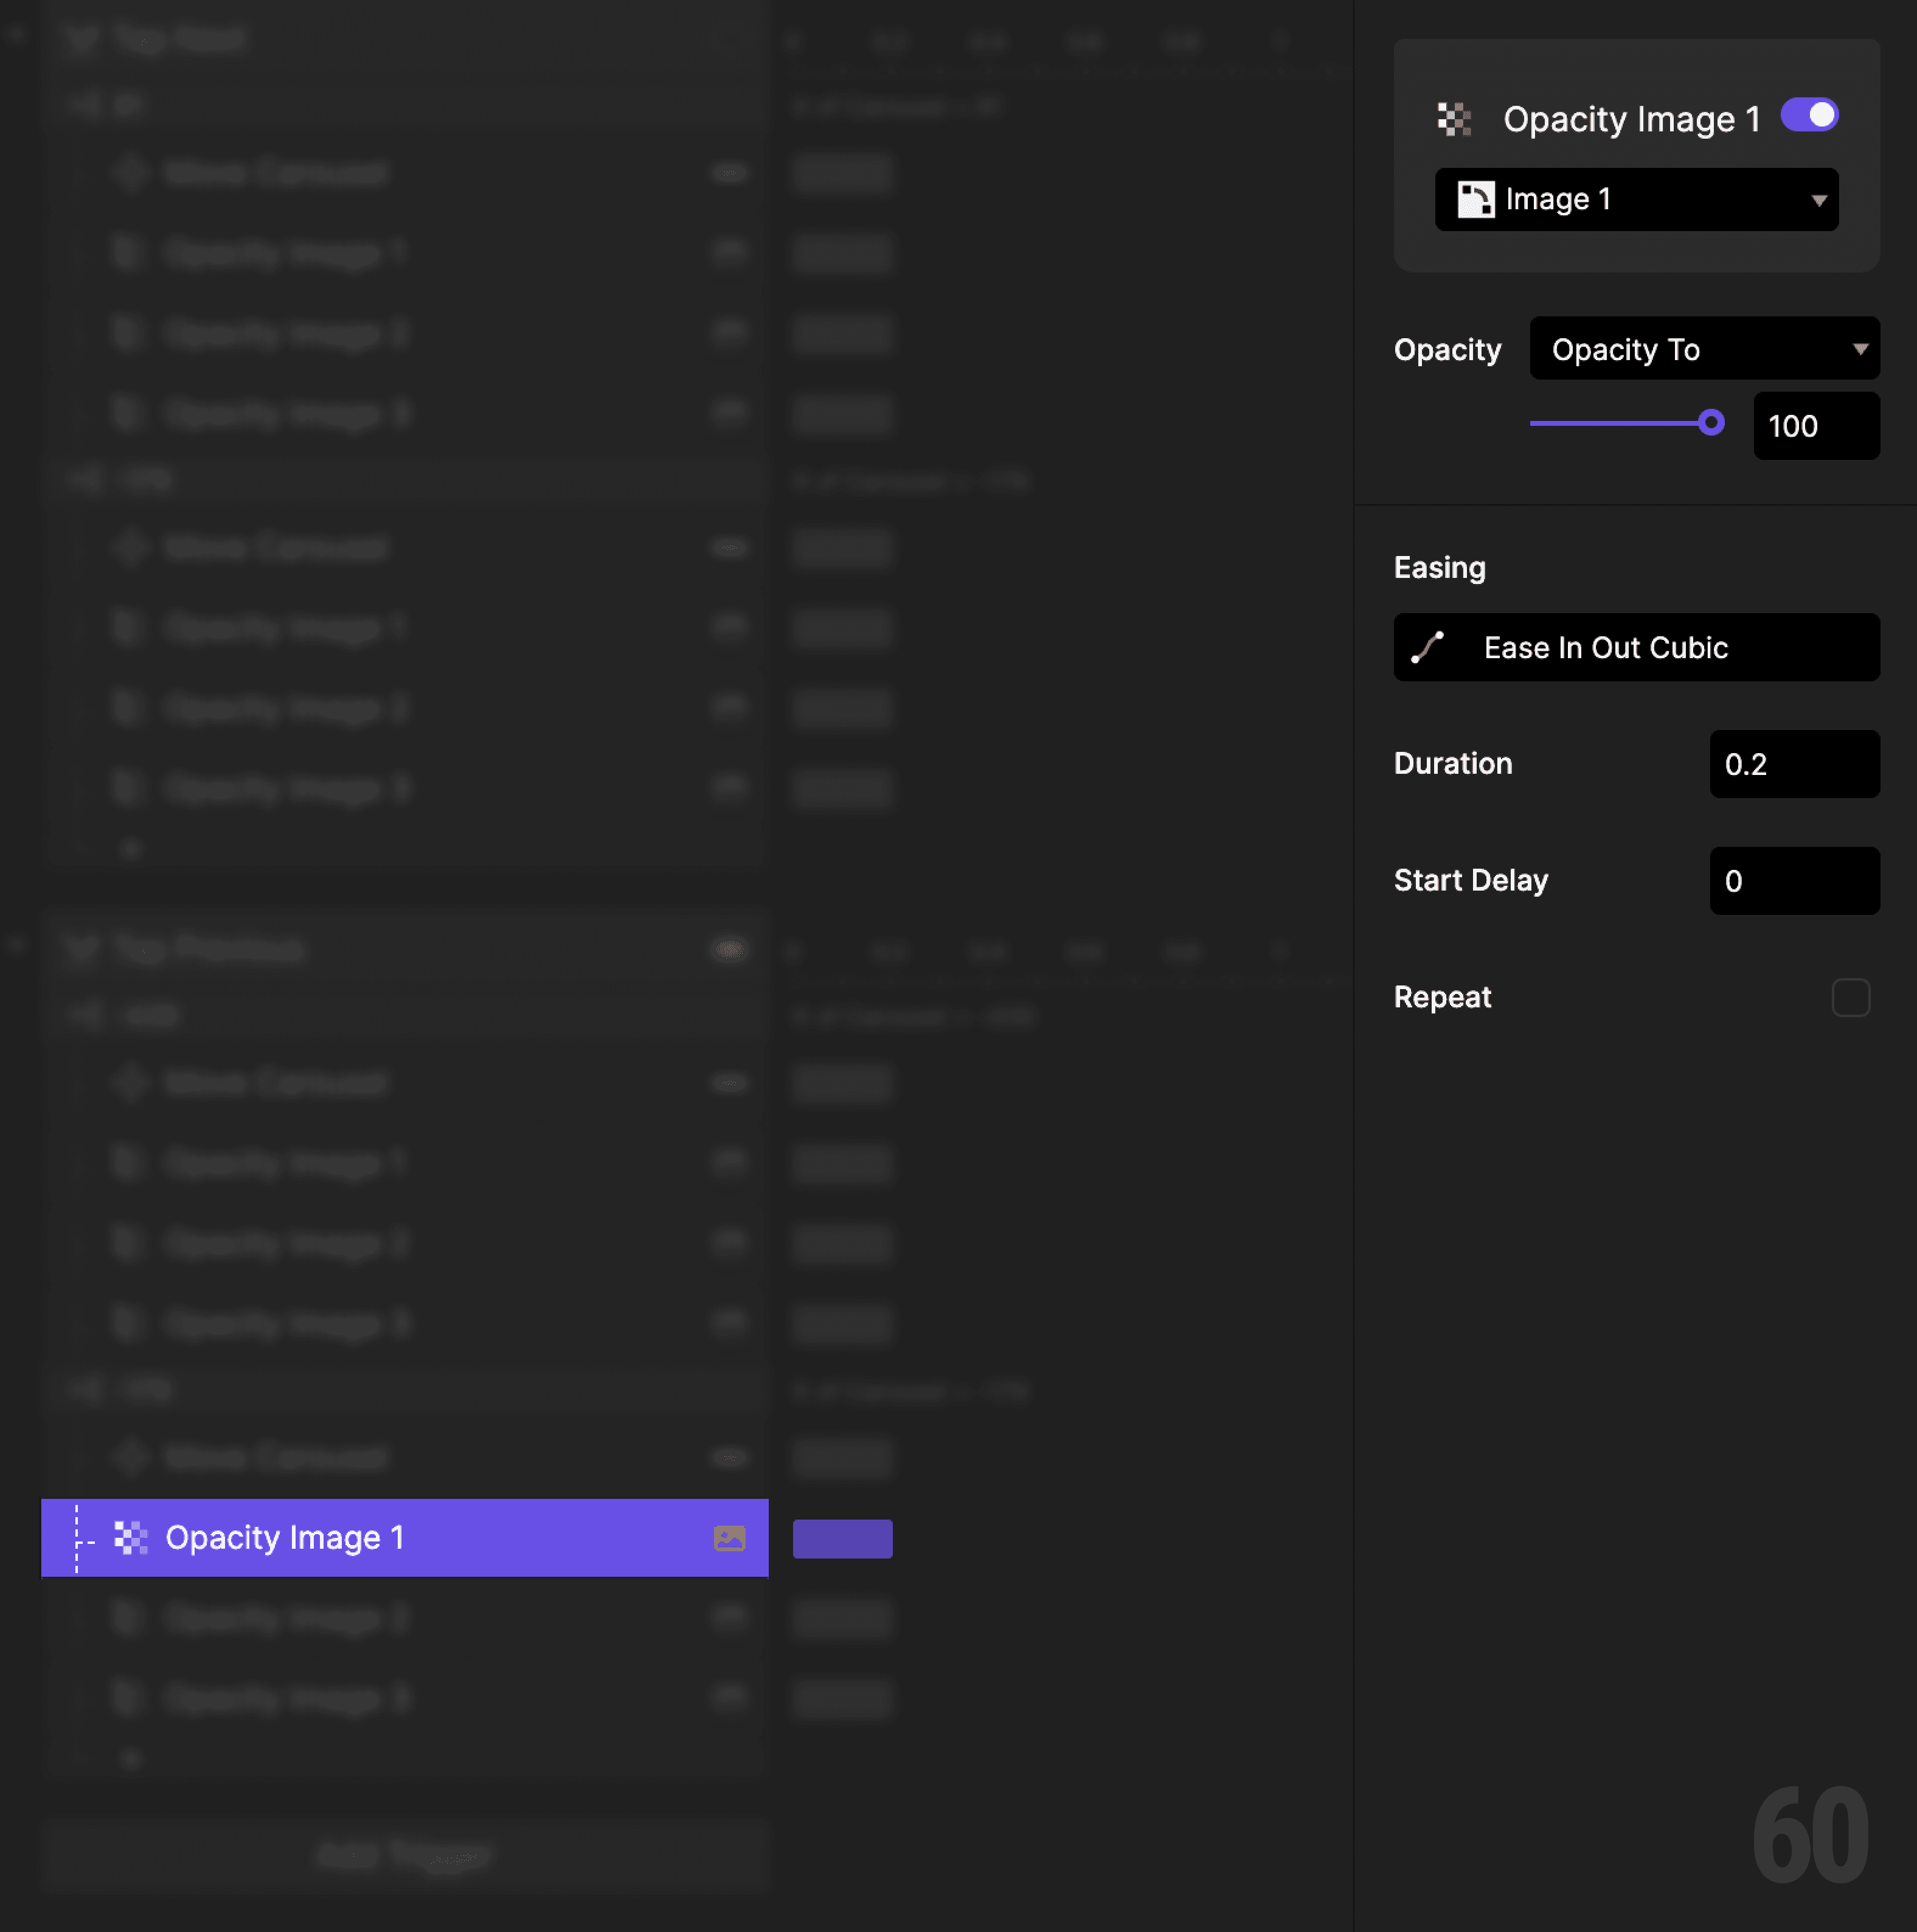Click the Add button below the layer list
This screenshot has height=1932, width=1917.
(403, 1855)
